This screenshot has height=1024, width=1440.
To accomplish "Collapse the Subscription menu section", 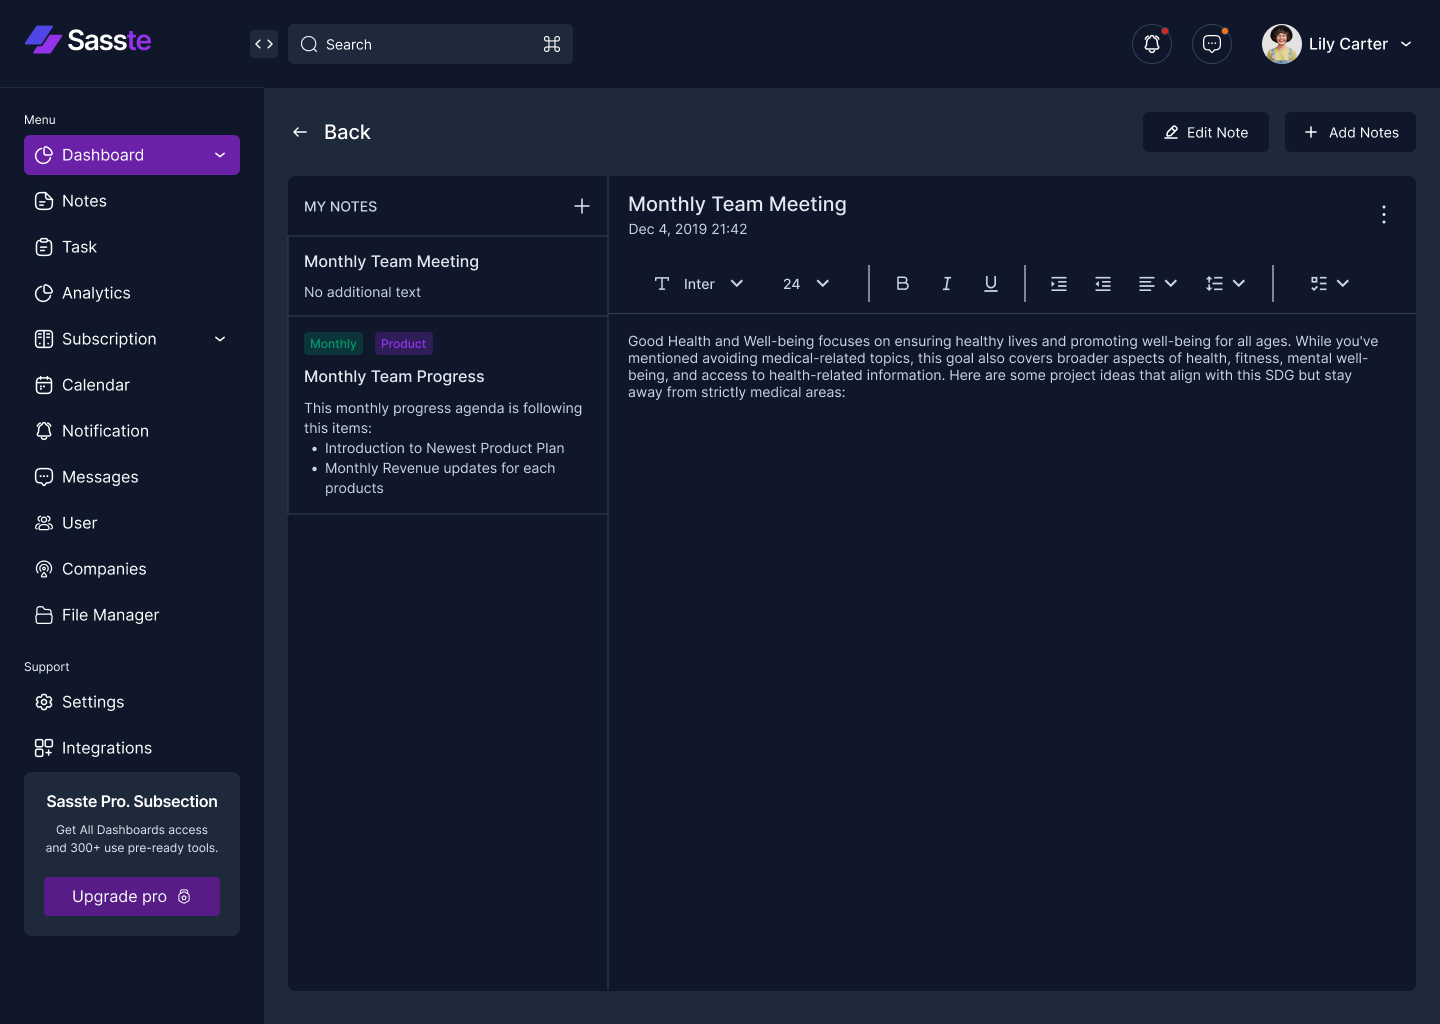I will (x=219, y=339).
